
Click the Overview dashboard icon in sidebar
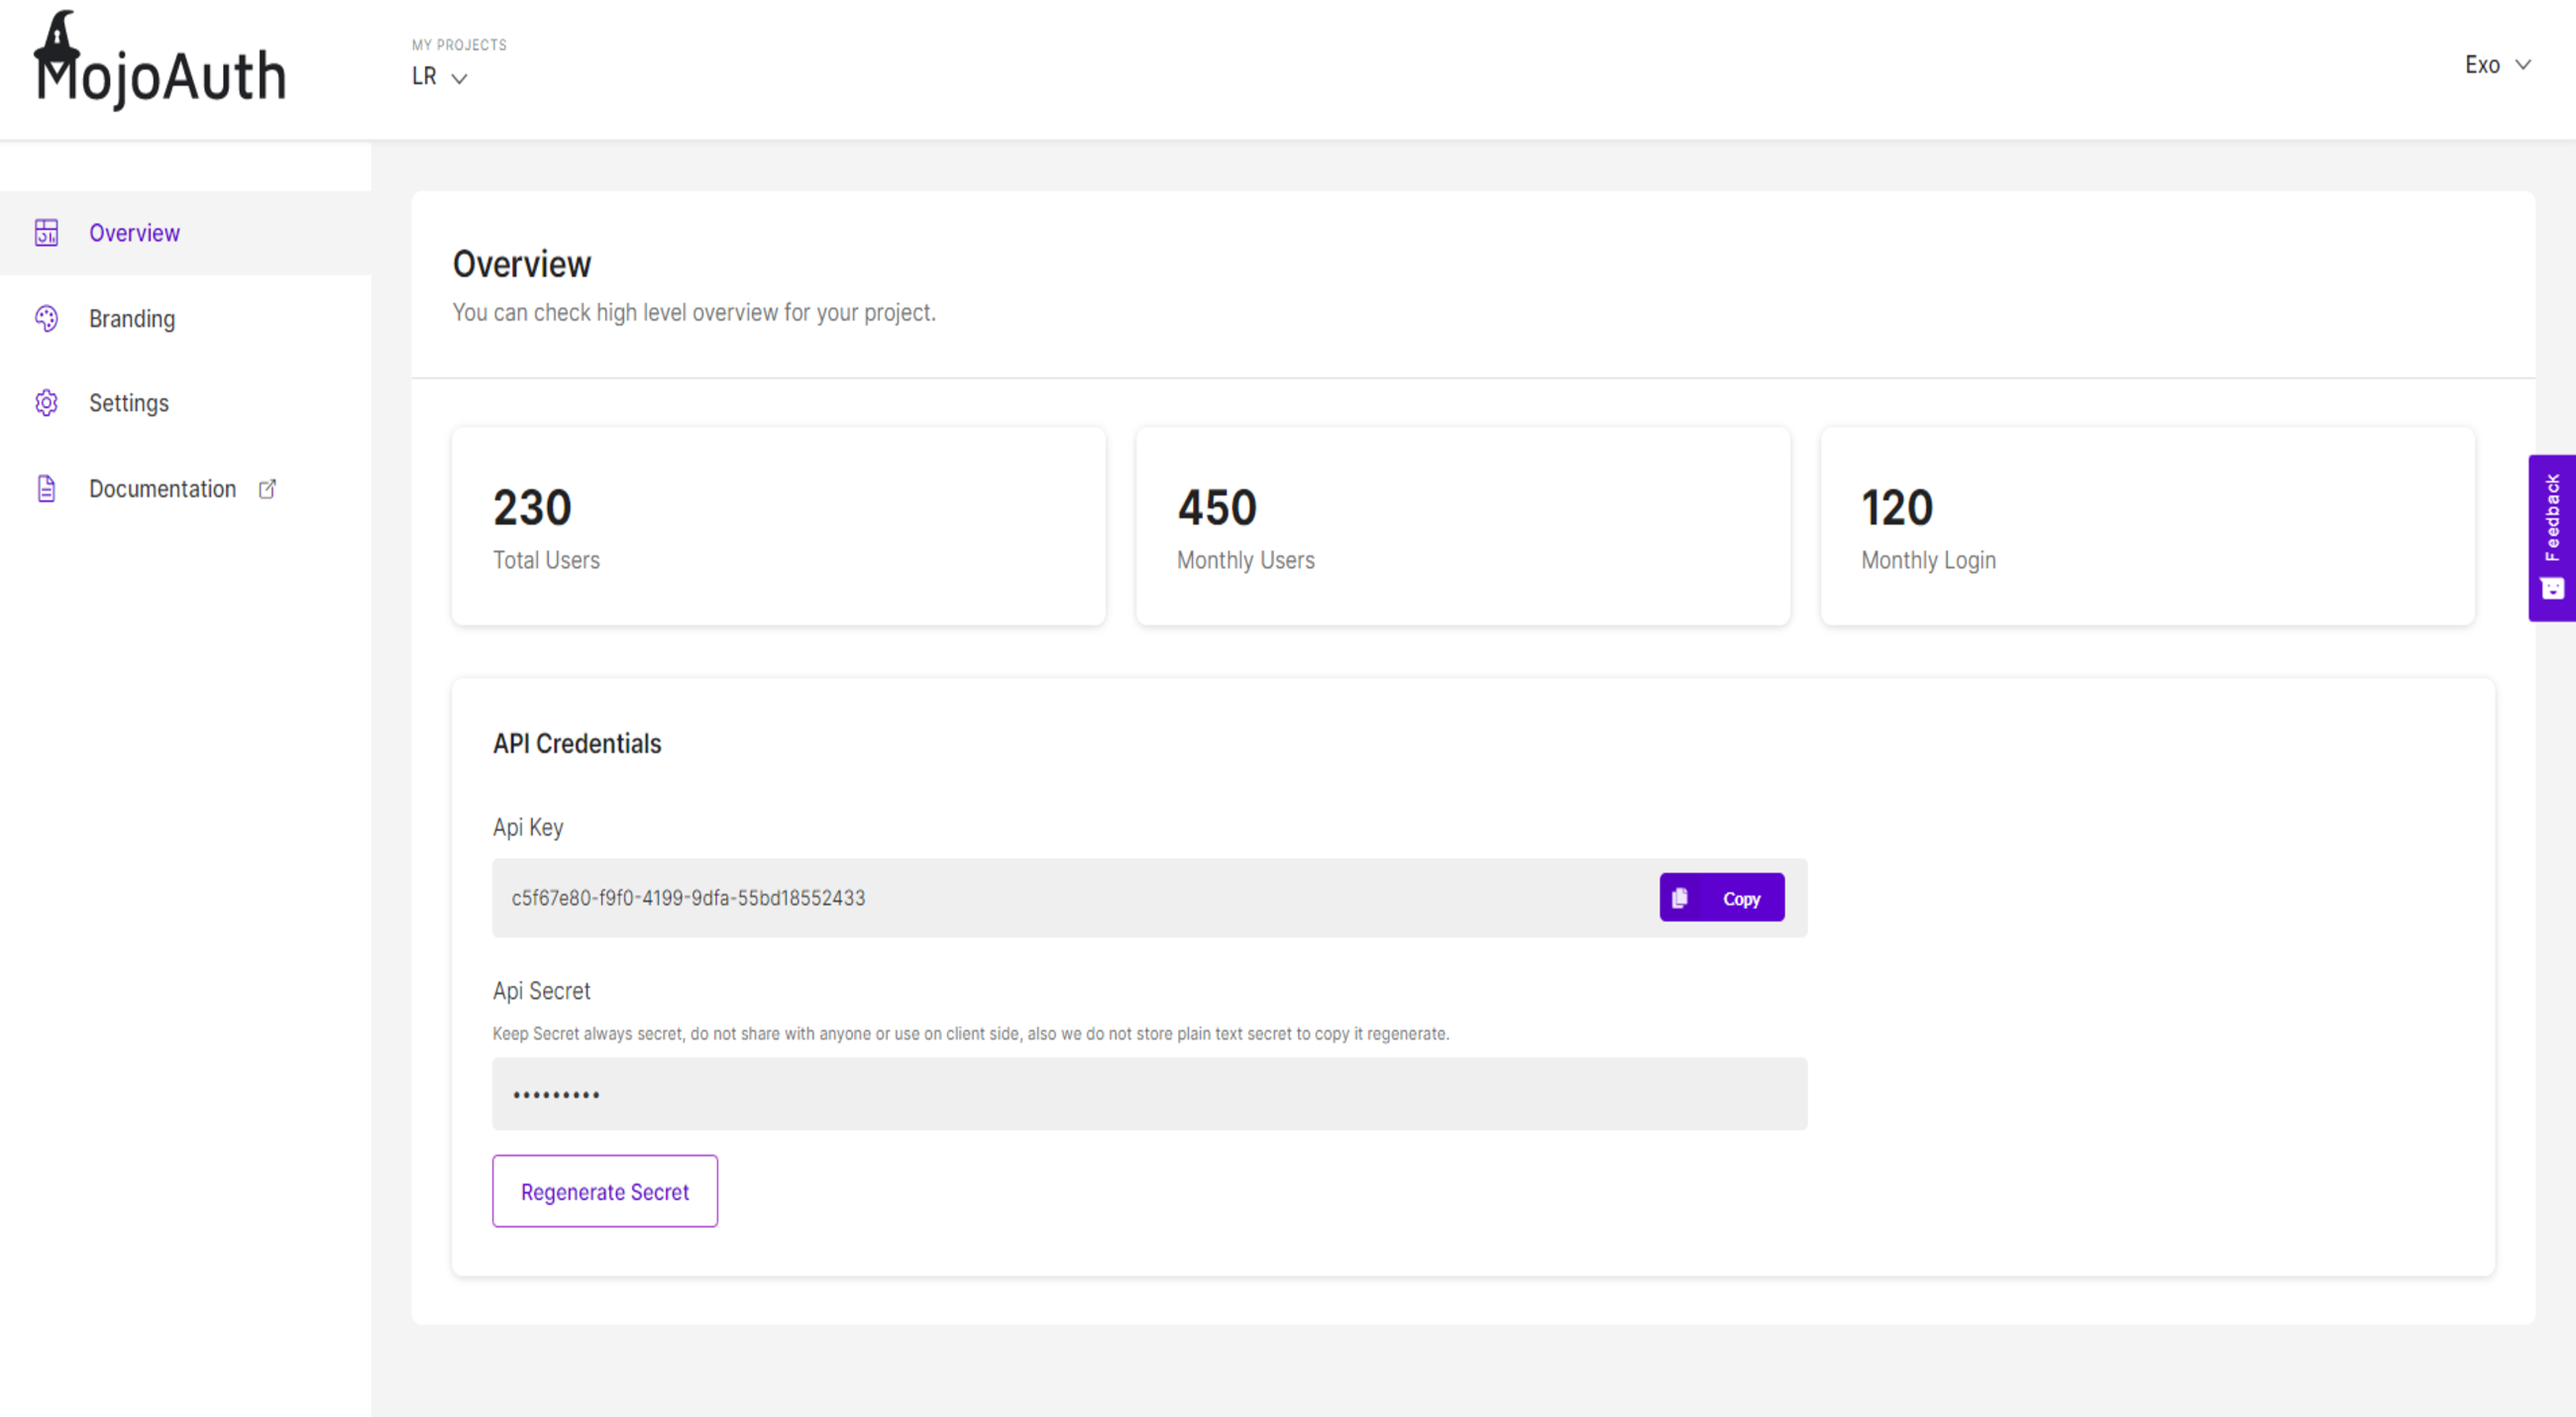46,233
